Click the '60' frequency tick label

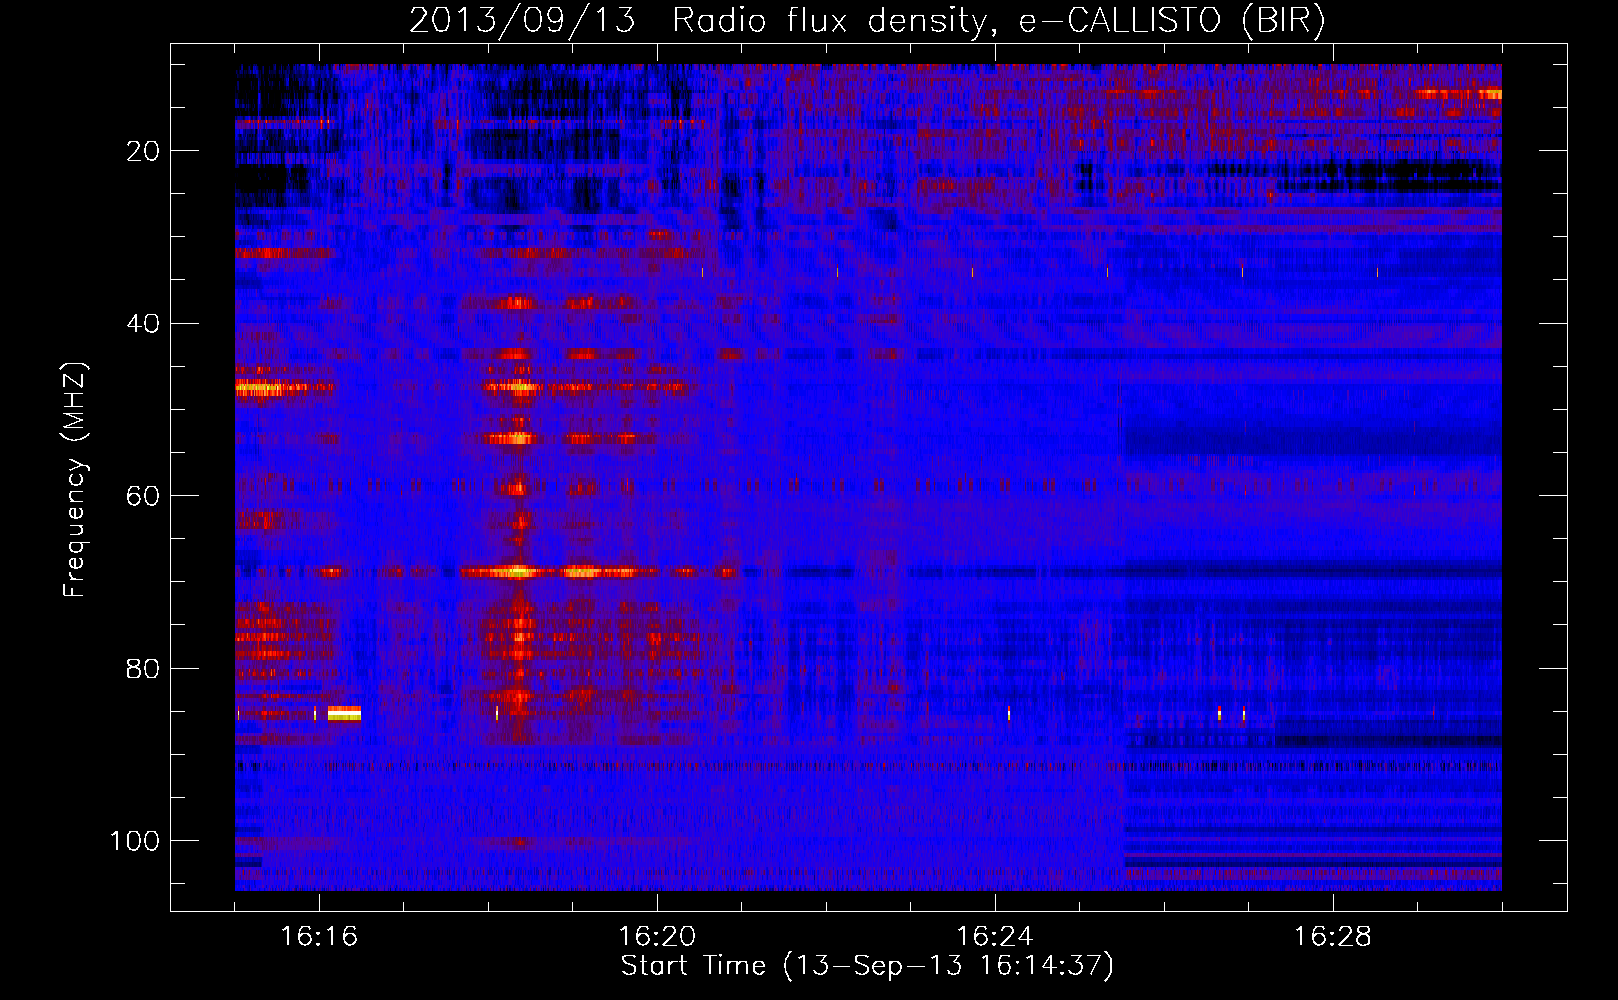pyautogui.click(x=142, y=496)
